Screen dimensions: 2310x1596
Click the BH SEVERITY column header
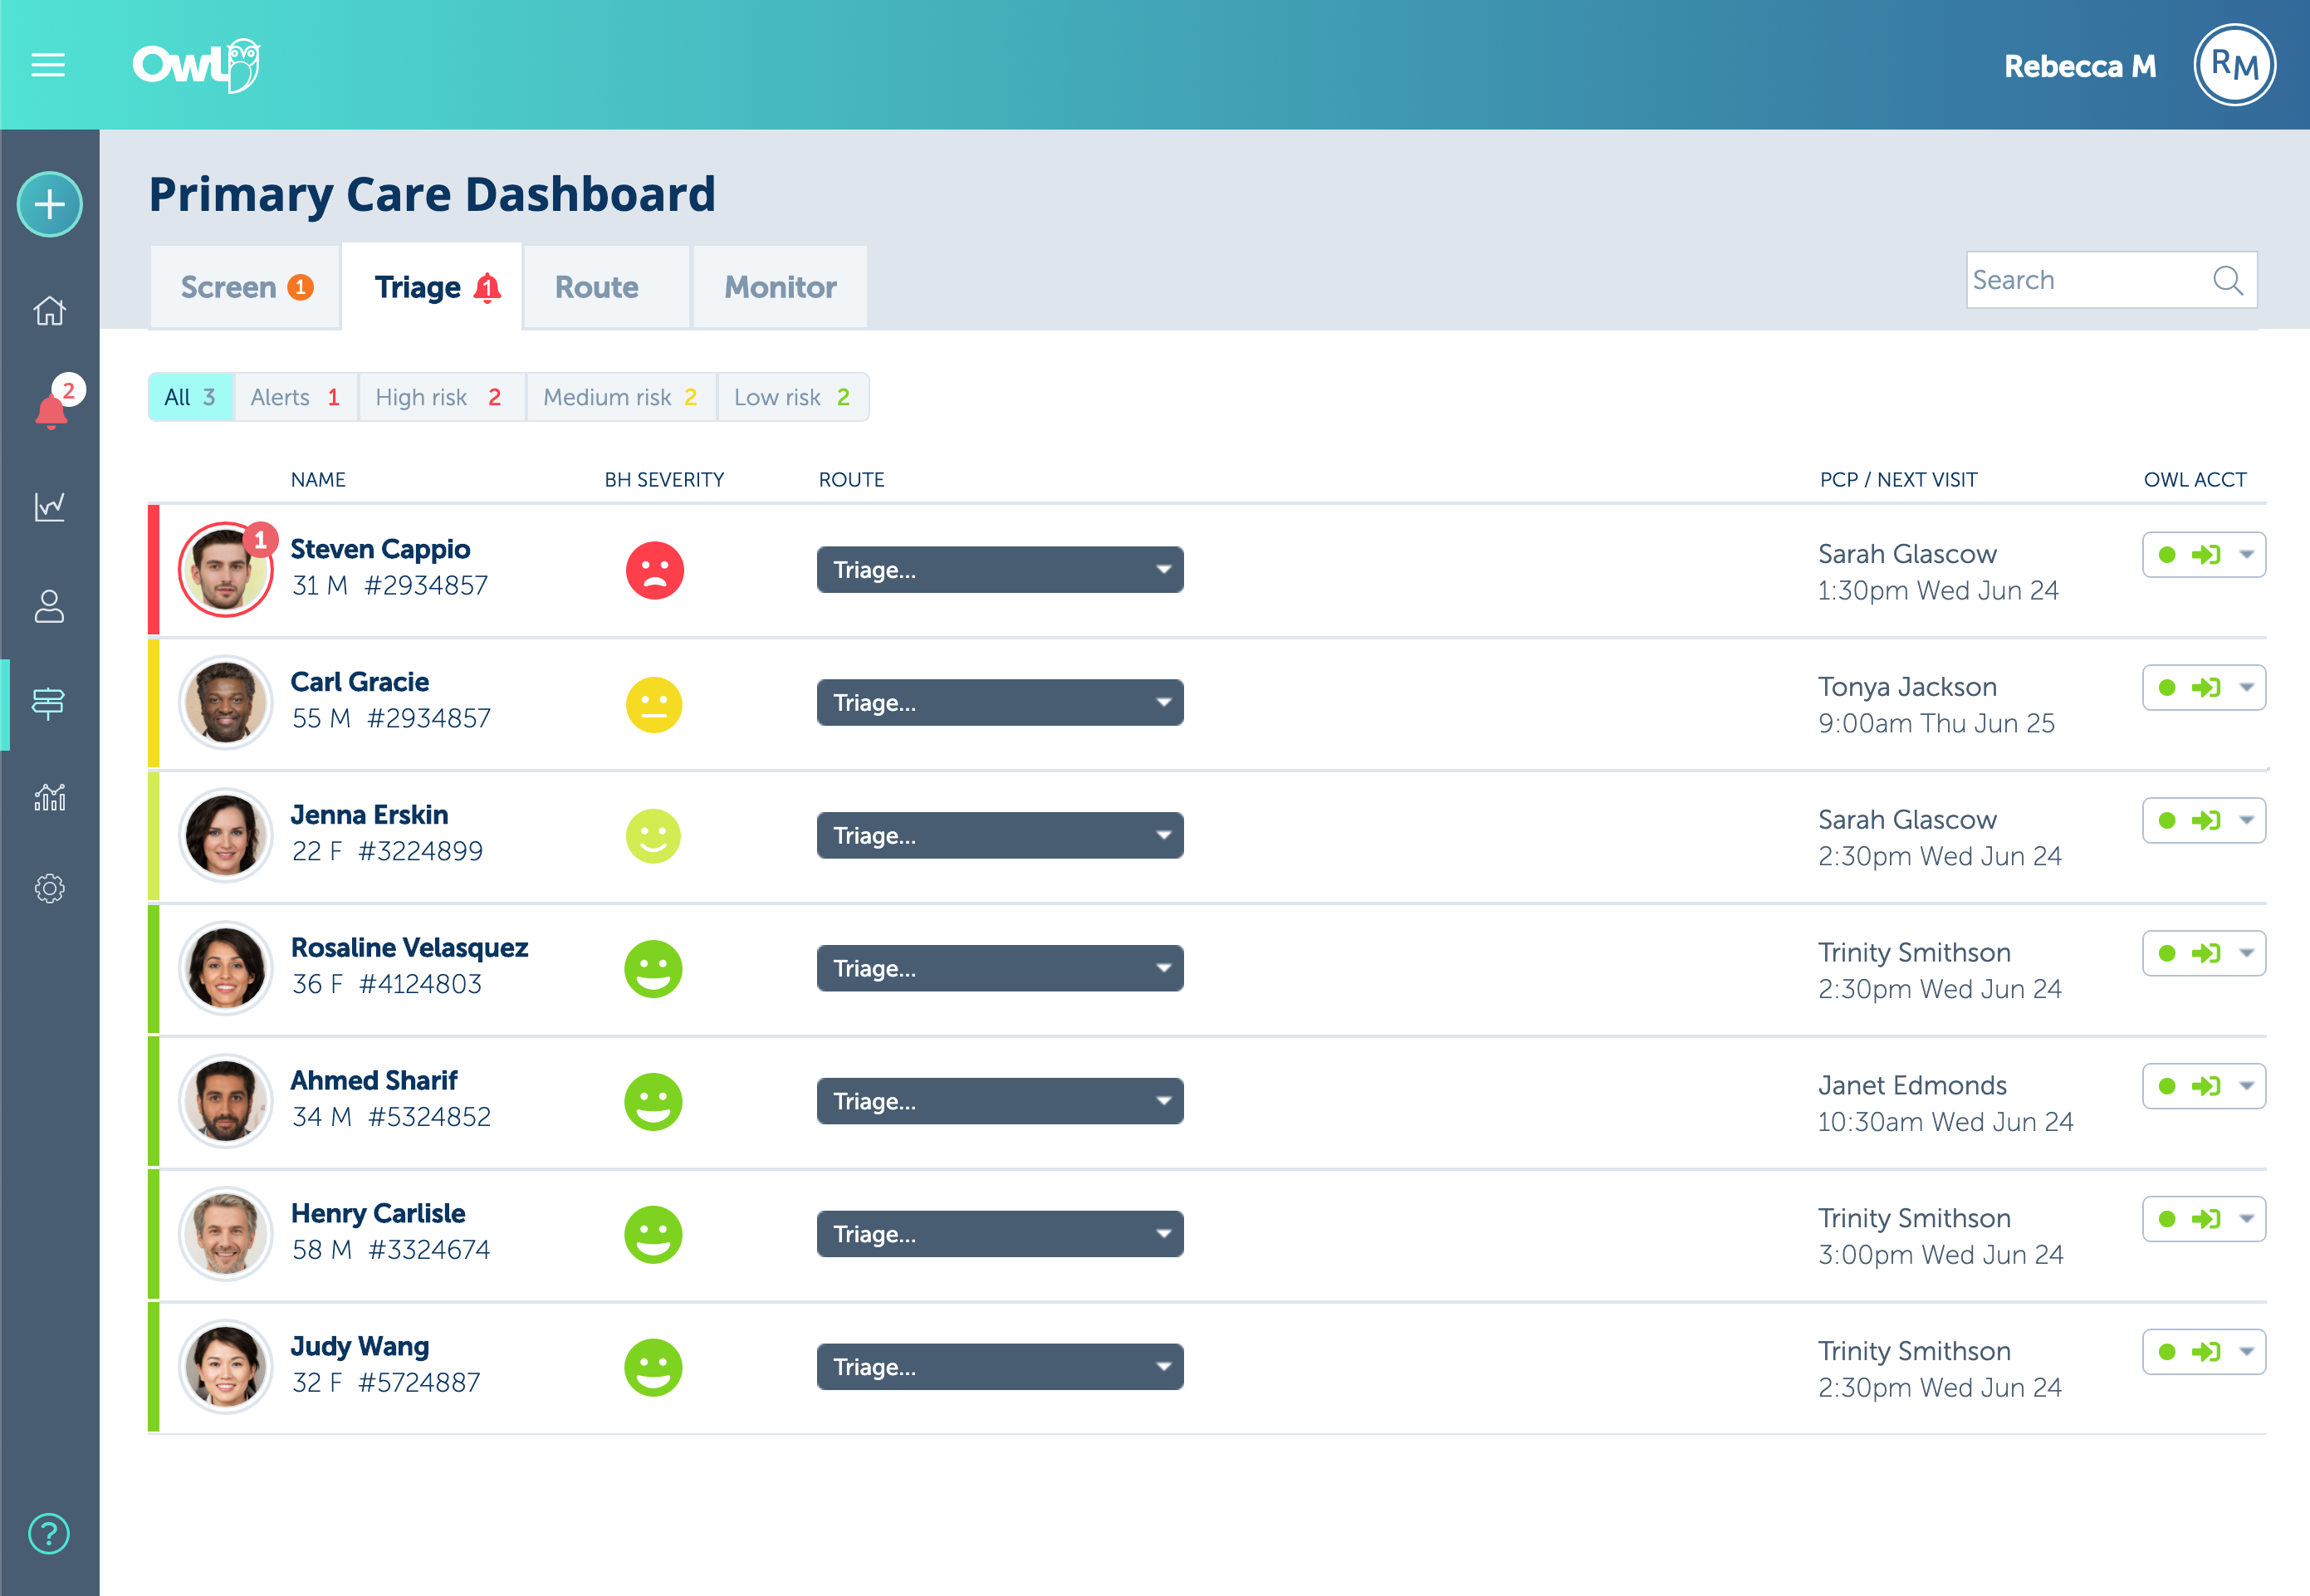pos(664,480)
